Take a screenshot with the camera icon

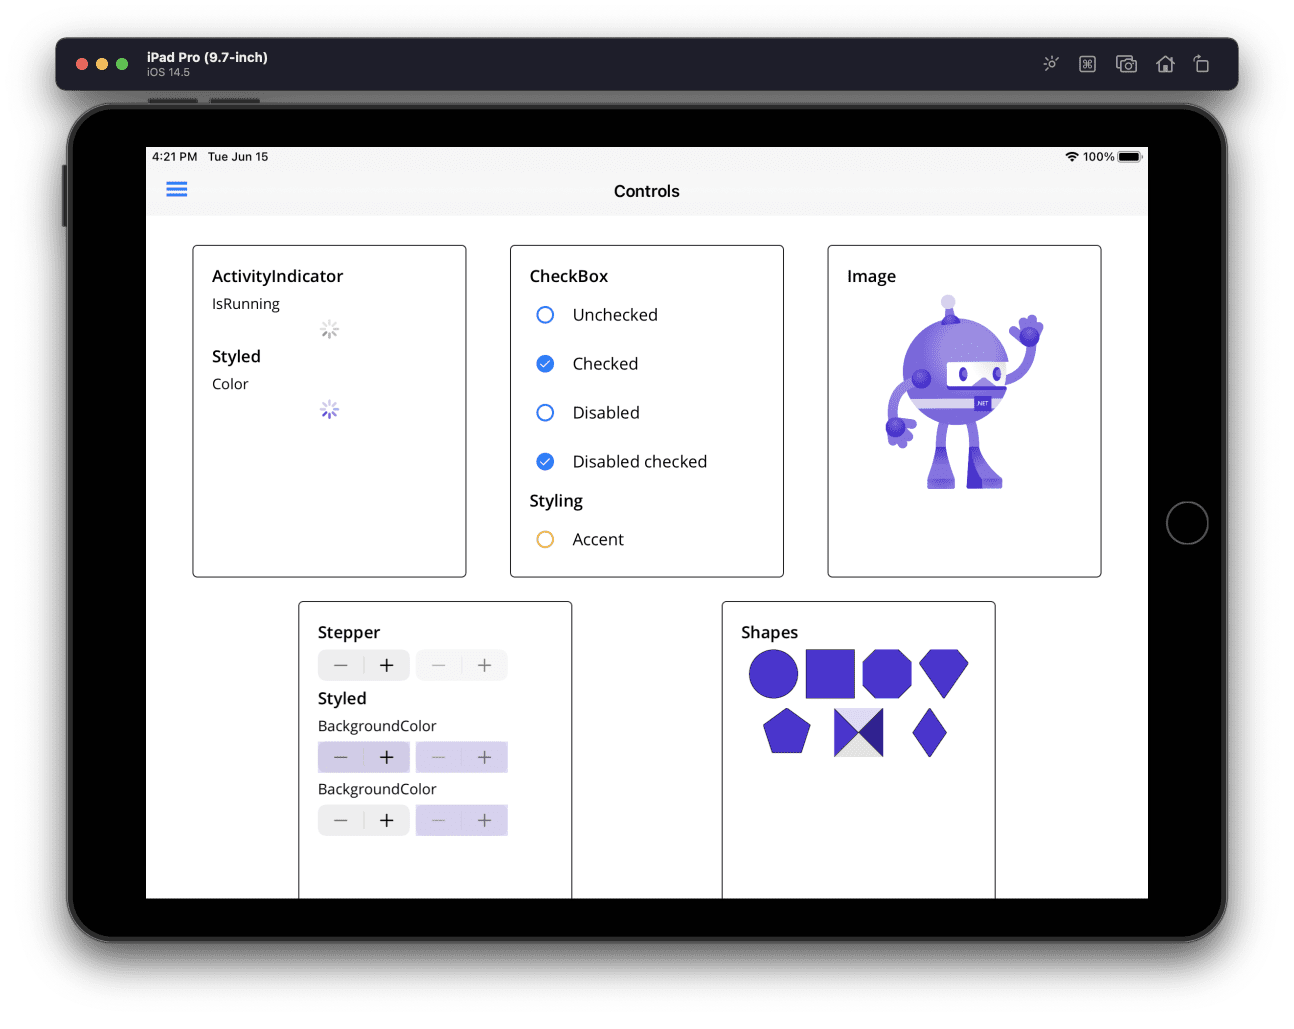[1127, 64]
